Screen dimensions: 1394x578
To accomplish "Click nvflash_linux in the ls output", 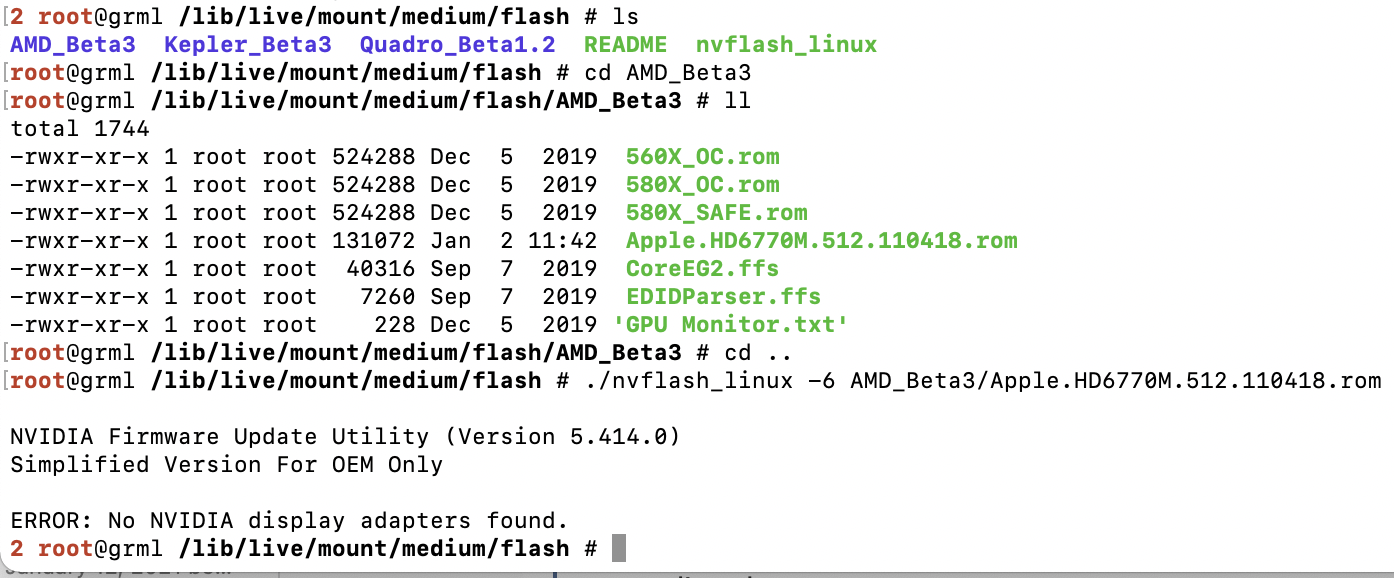I will point(786,45).
